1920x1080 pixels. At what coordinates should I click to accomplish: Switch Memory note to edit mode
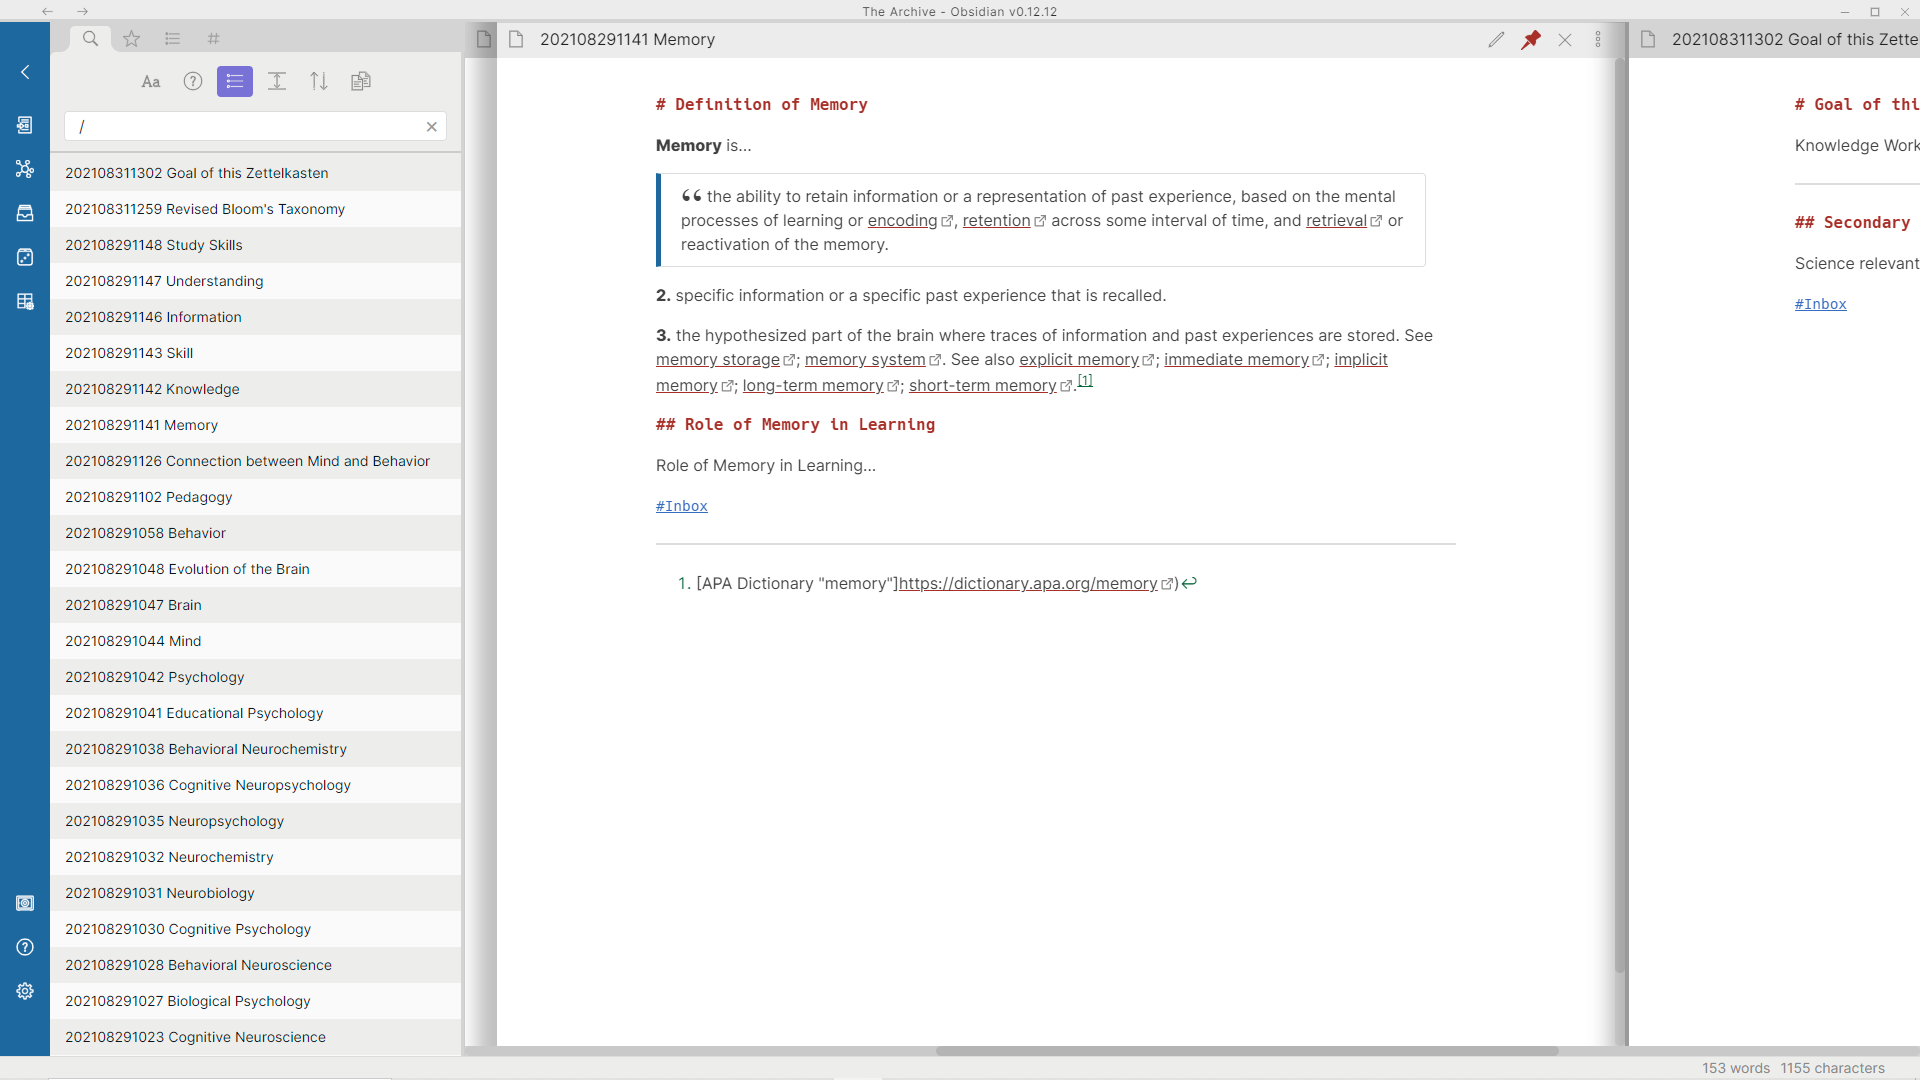(1496, 40)
